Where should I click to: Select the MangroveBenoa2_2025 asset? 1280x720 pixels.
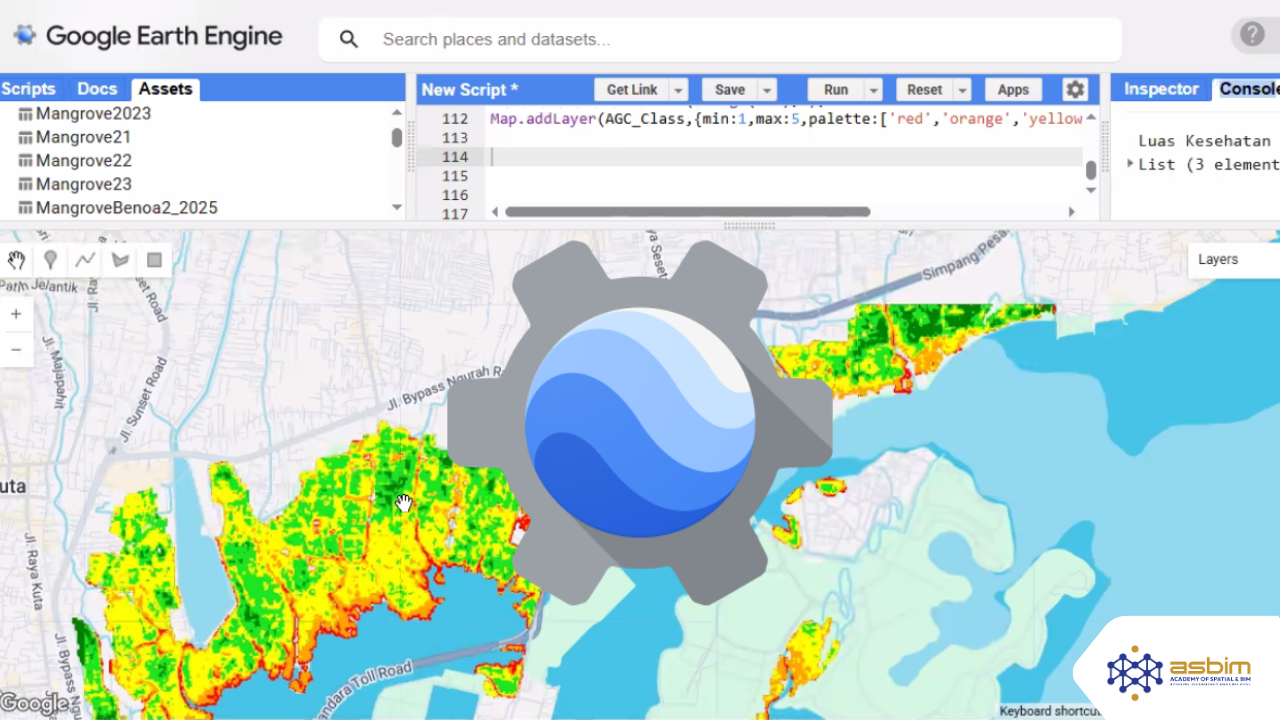126,208
